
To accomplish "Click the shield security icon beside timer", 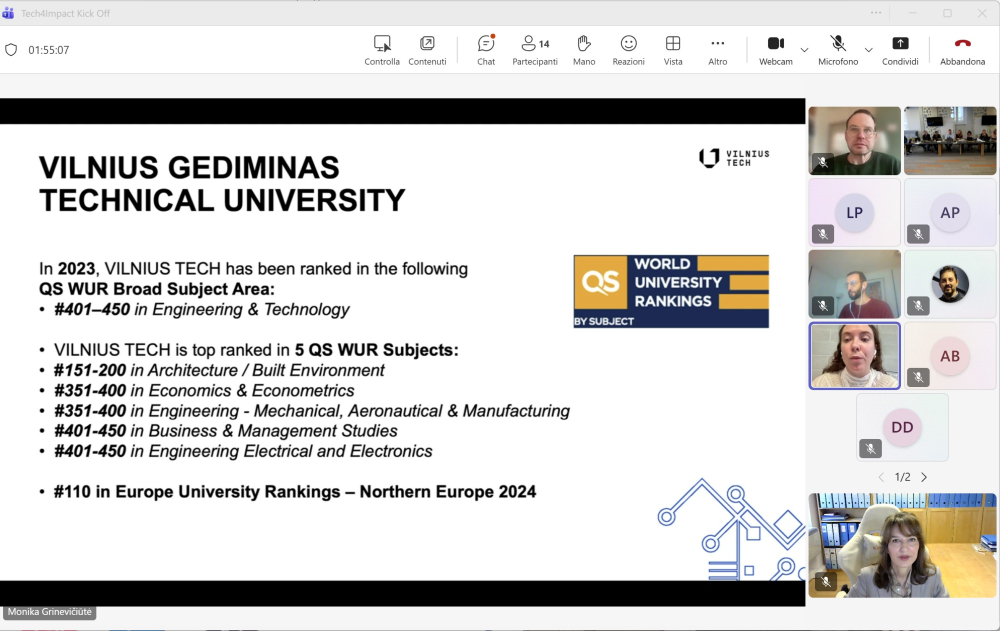I will click(12, 50).
